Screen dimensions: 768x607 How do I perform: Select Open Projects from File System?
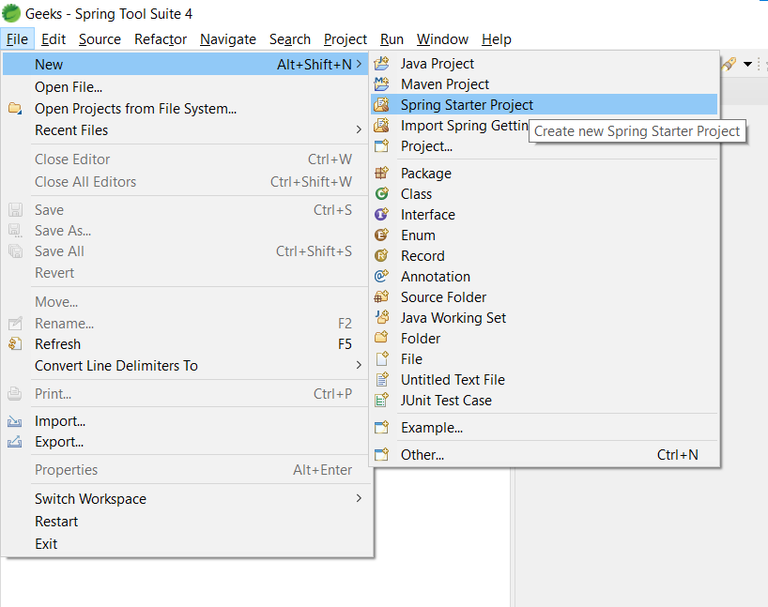135,108
